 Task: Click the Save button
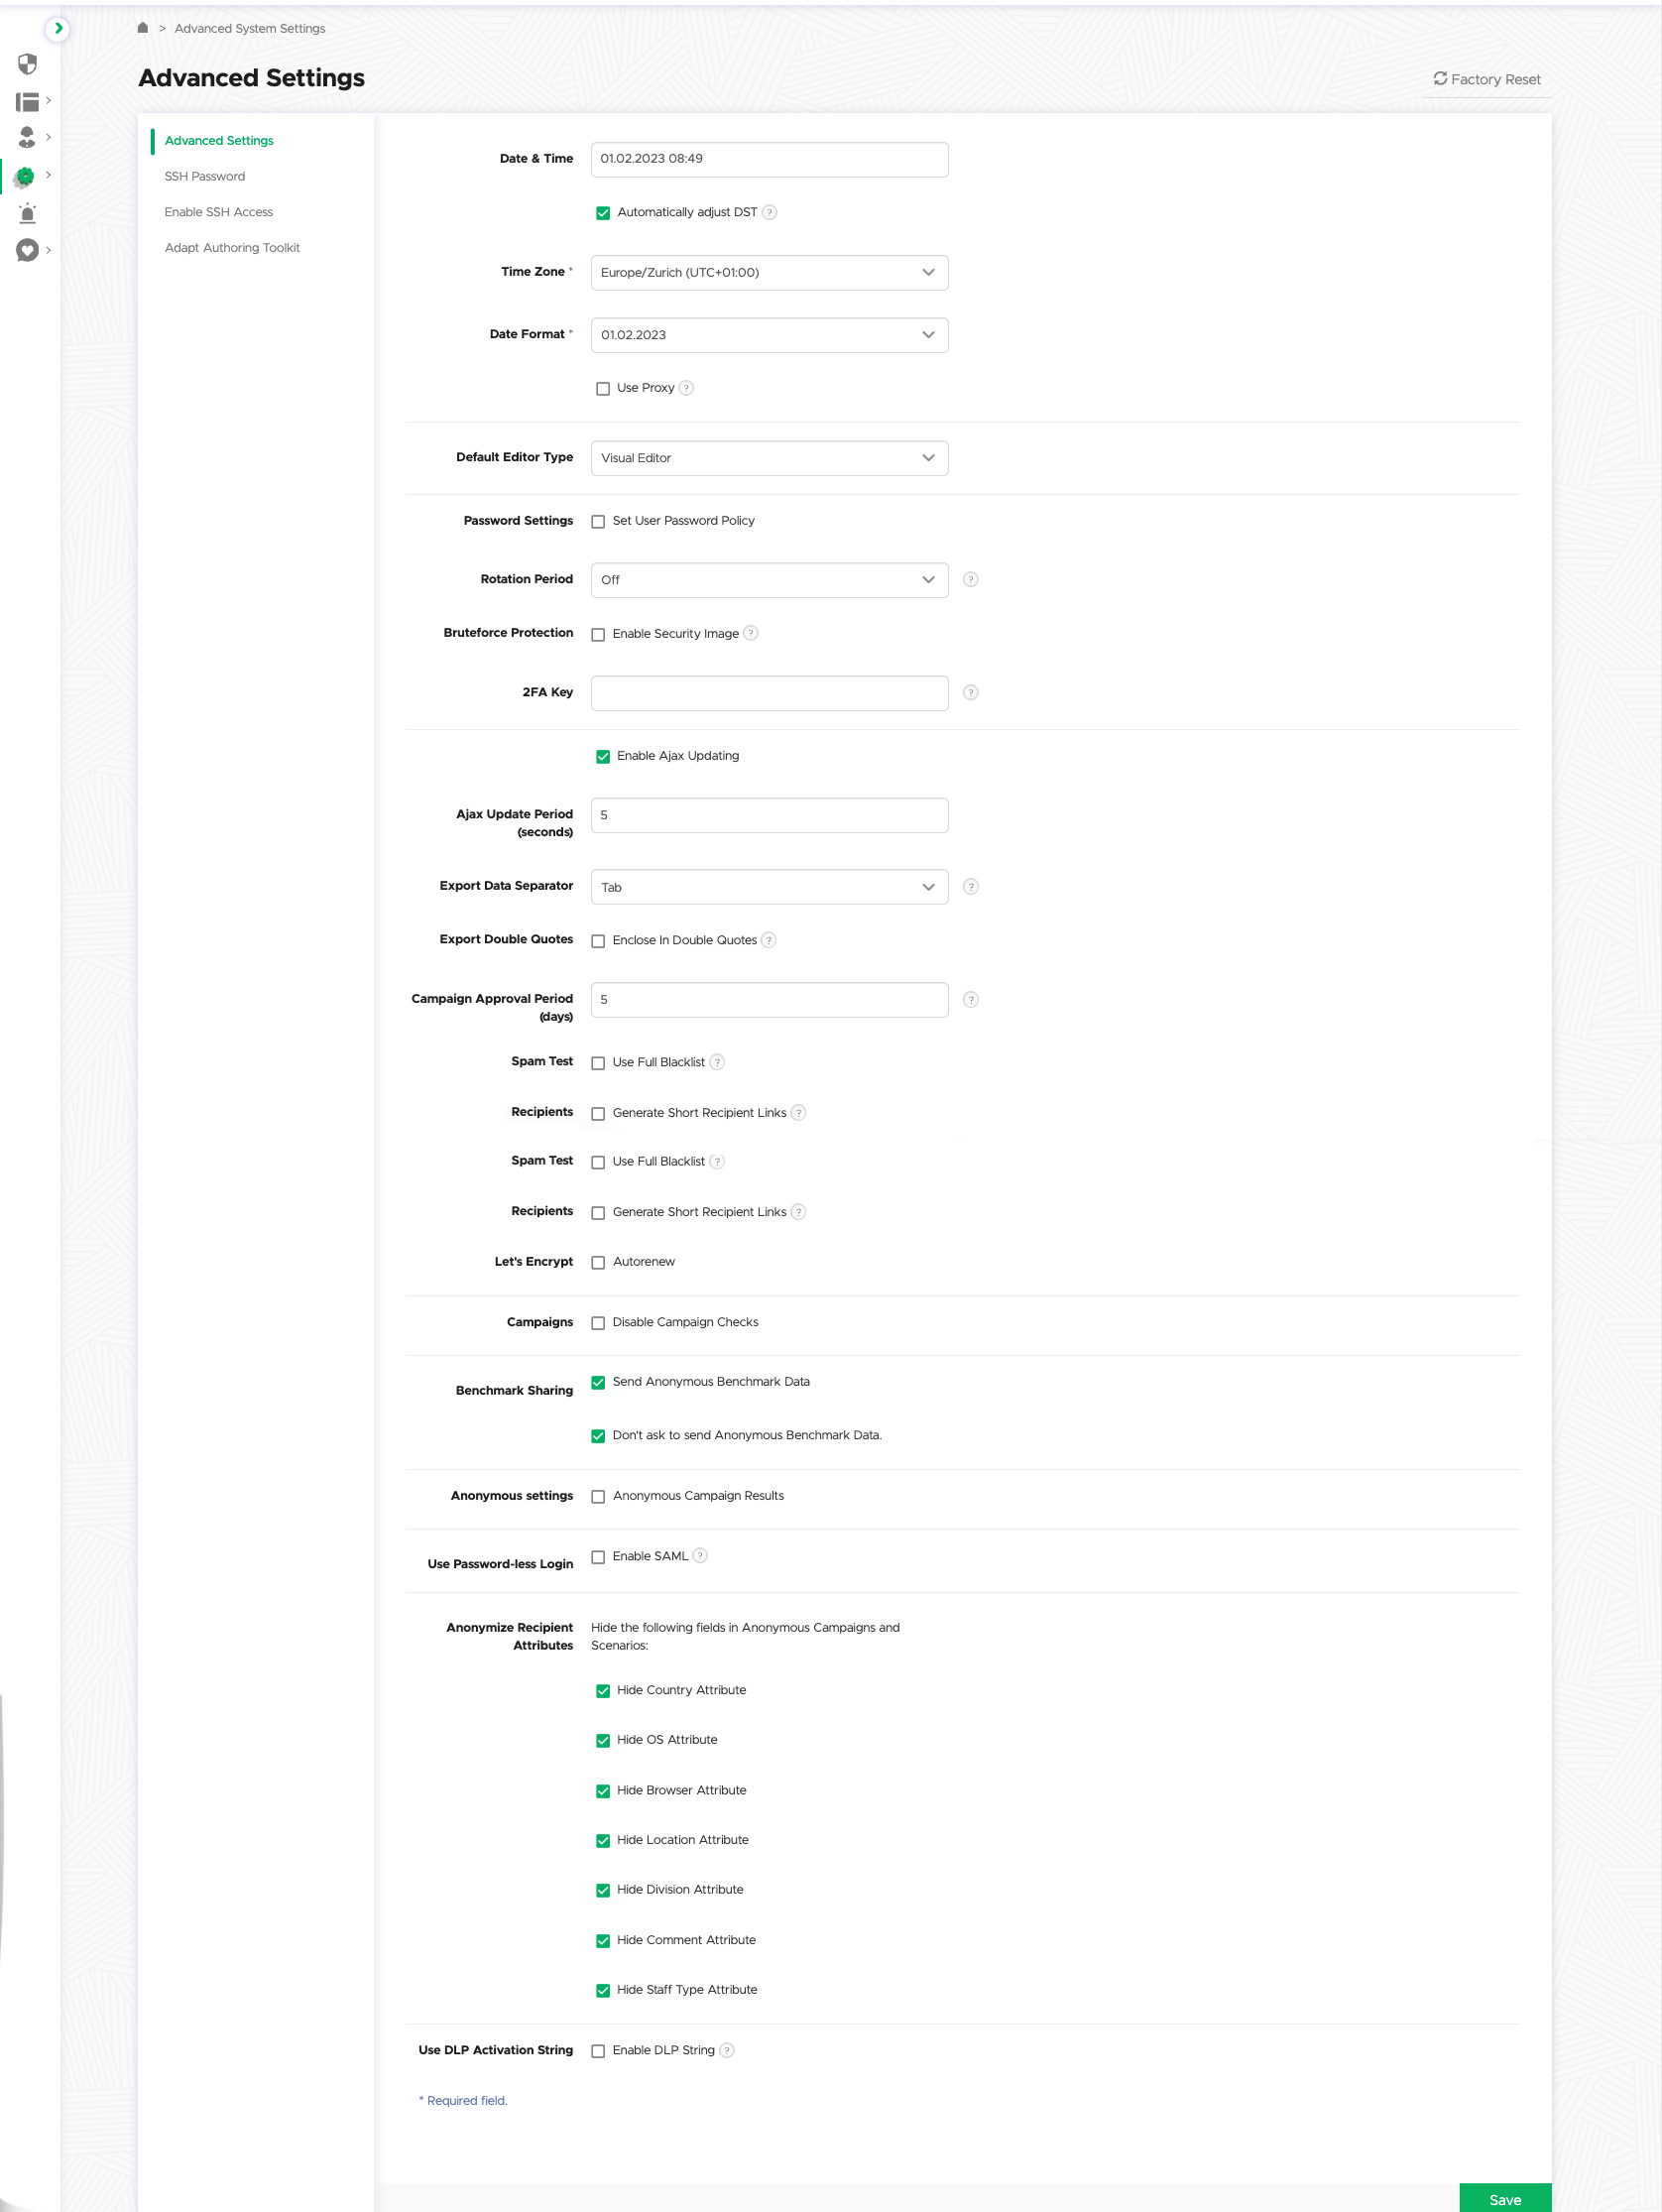pyautogui.click(x=1505, y=2198)
